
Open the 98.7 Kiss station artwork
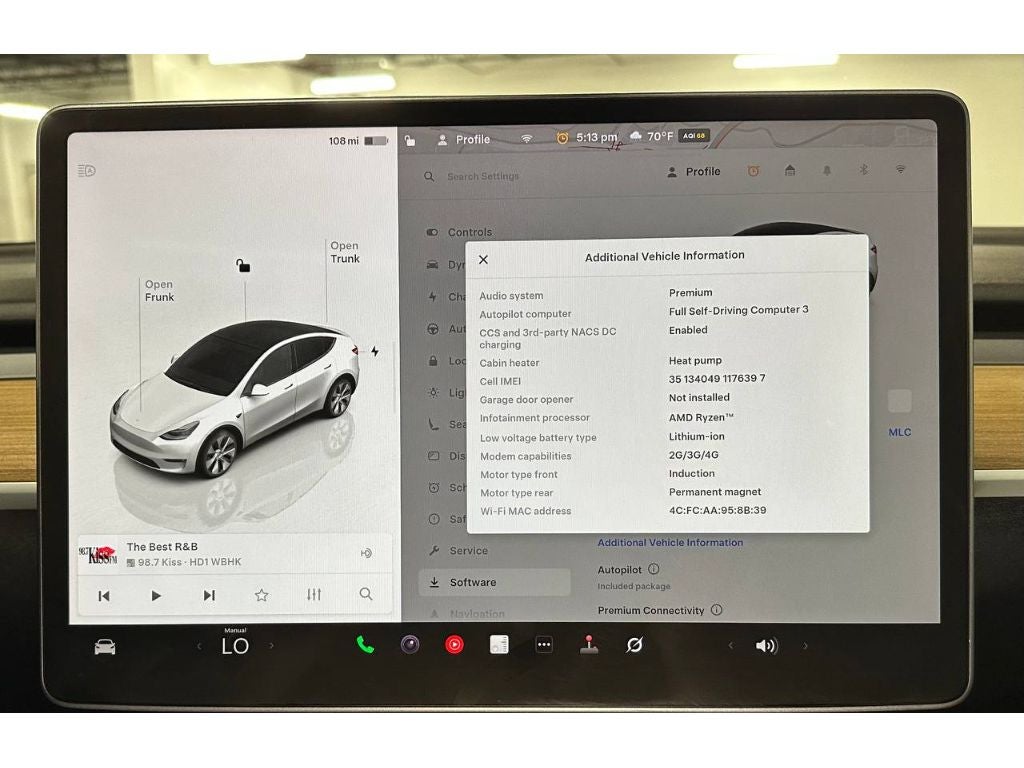point(98,554)
